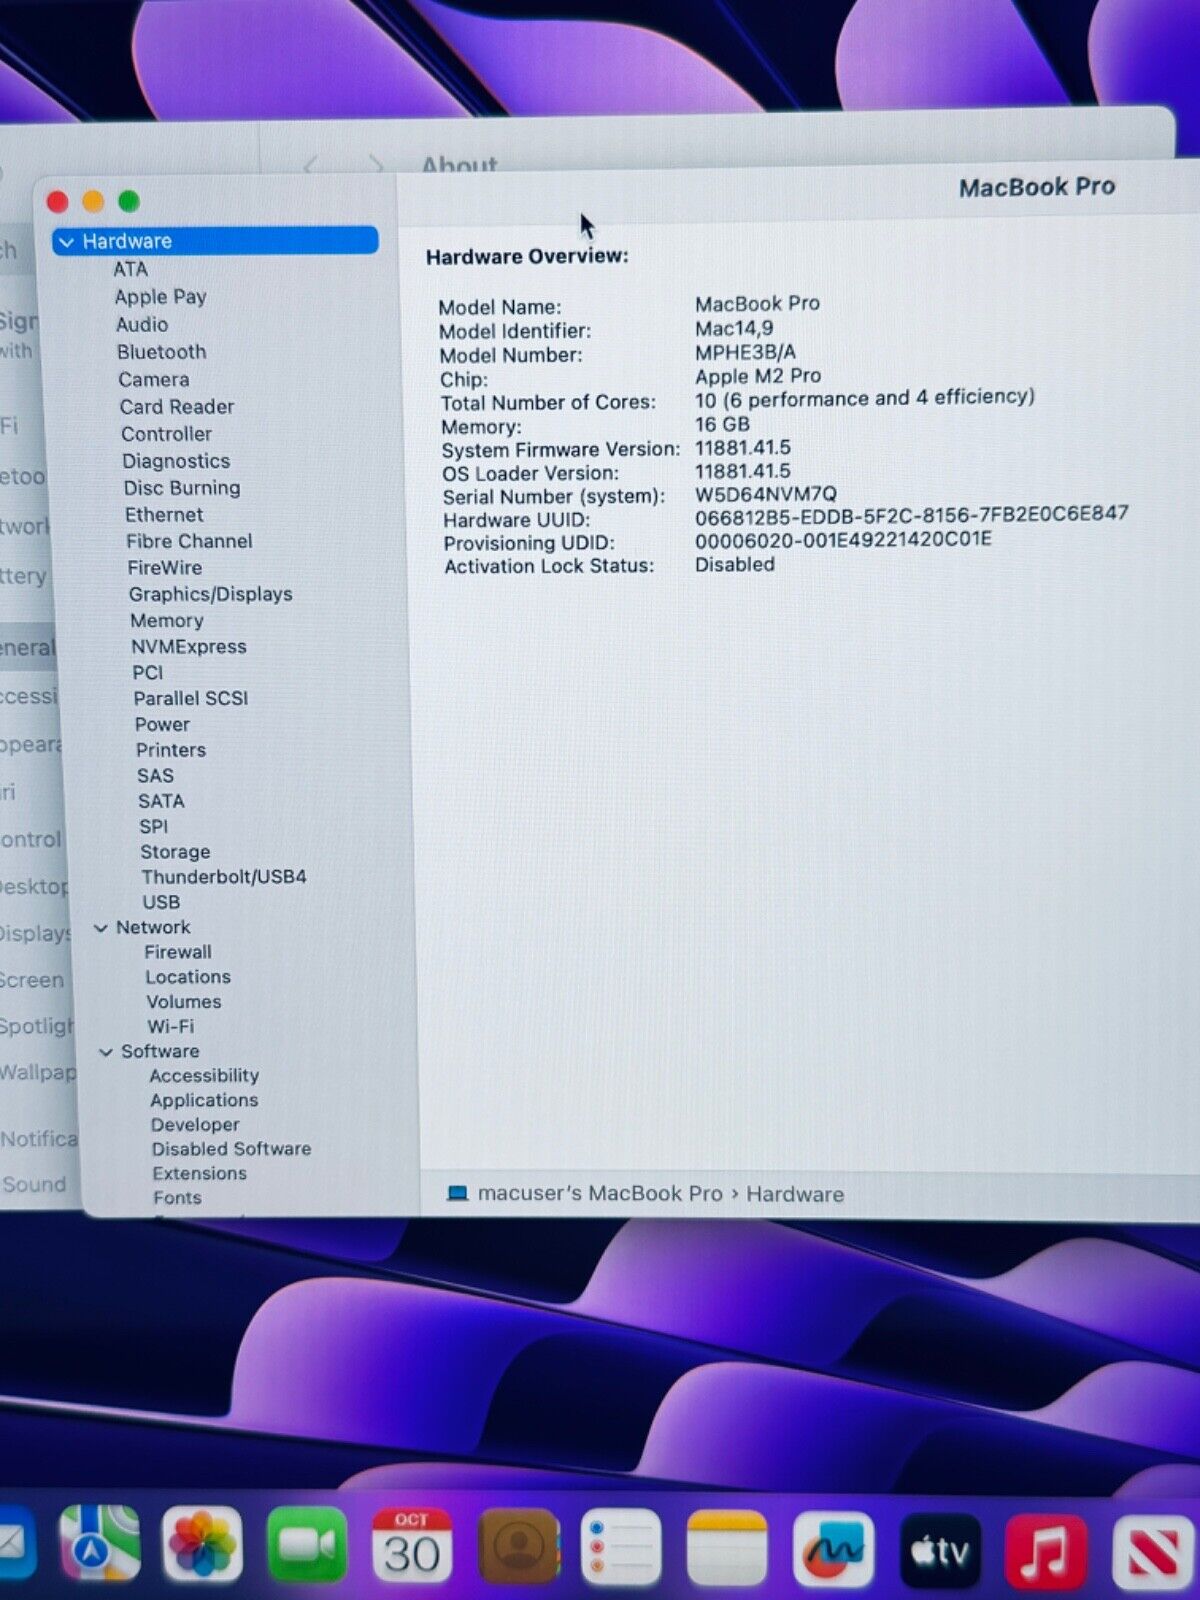
Task: Open Calendar showing OCT 30 in Dock
Action: (x=412, y=1546)
